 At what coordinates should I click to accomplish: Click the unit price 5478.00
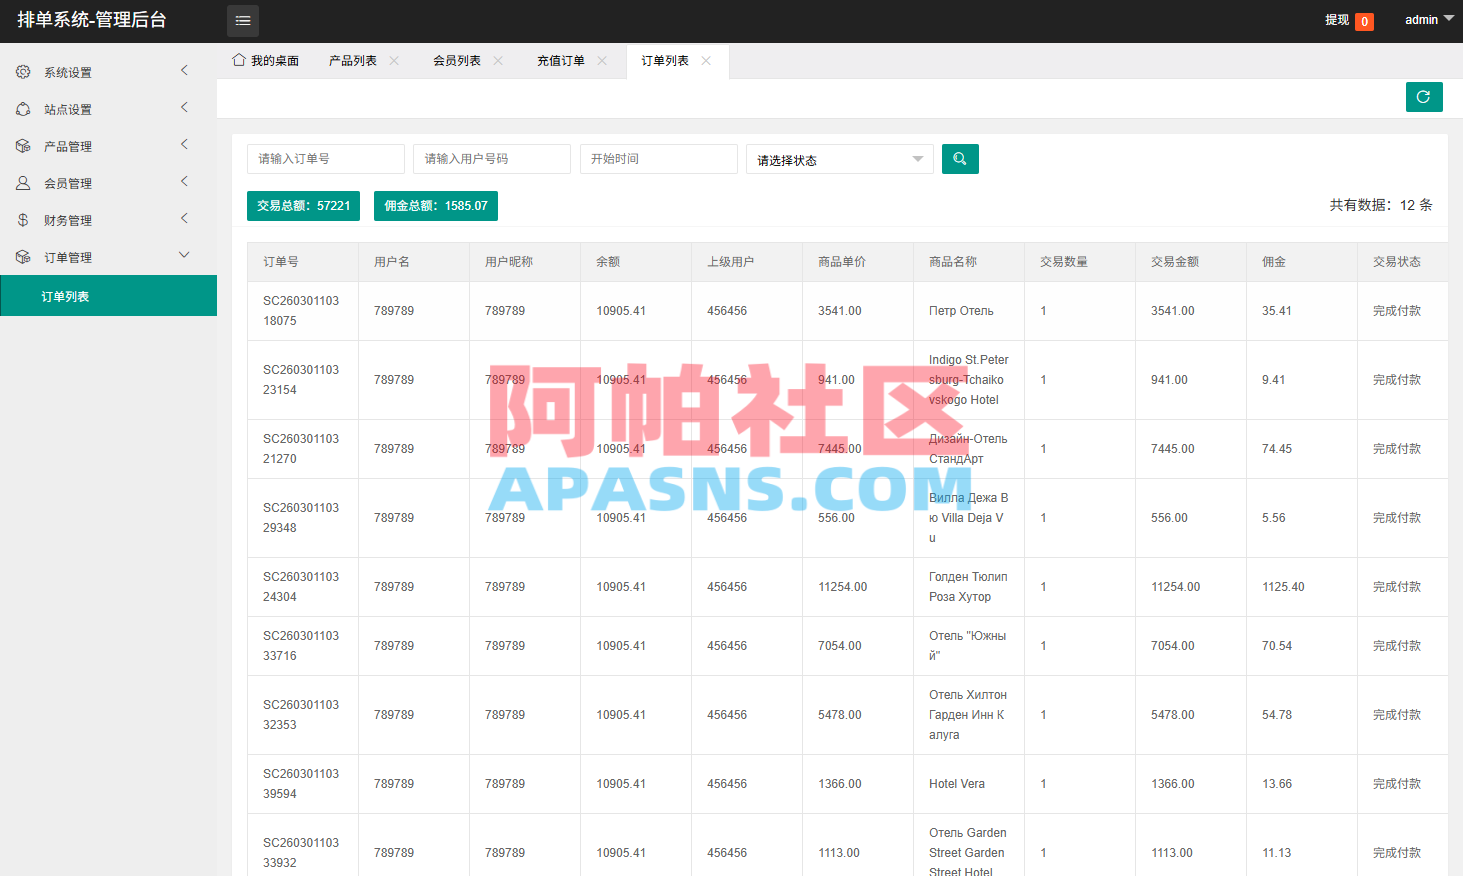click(840, 715)
